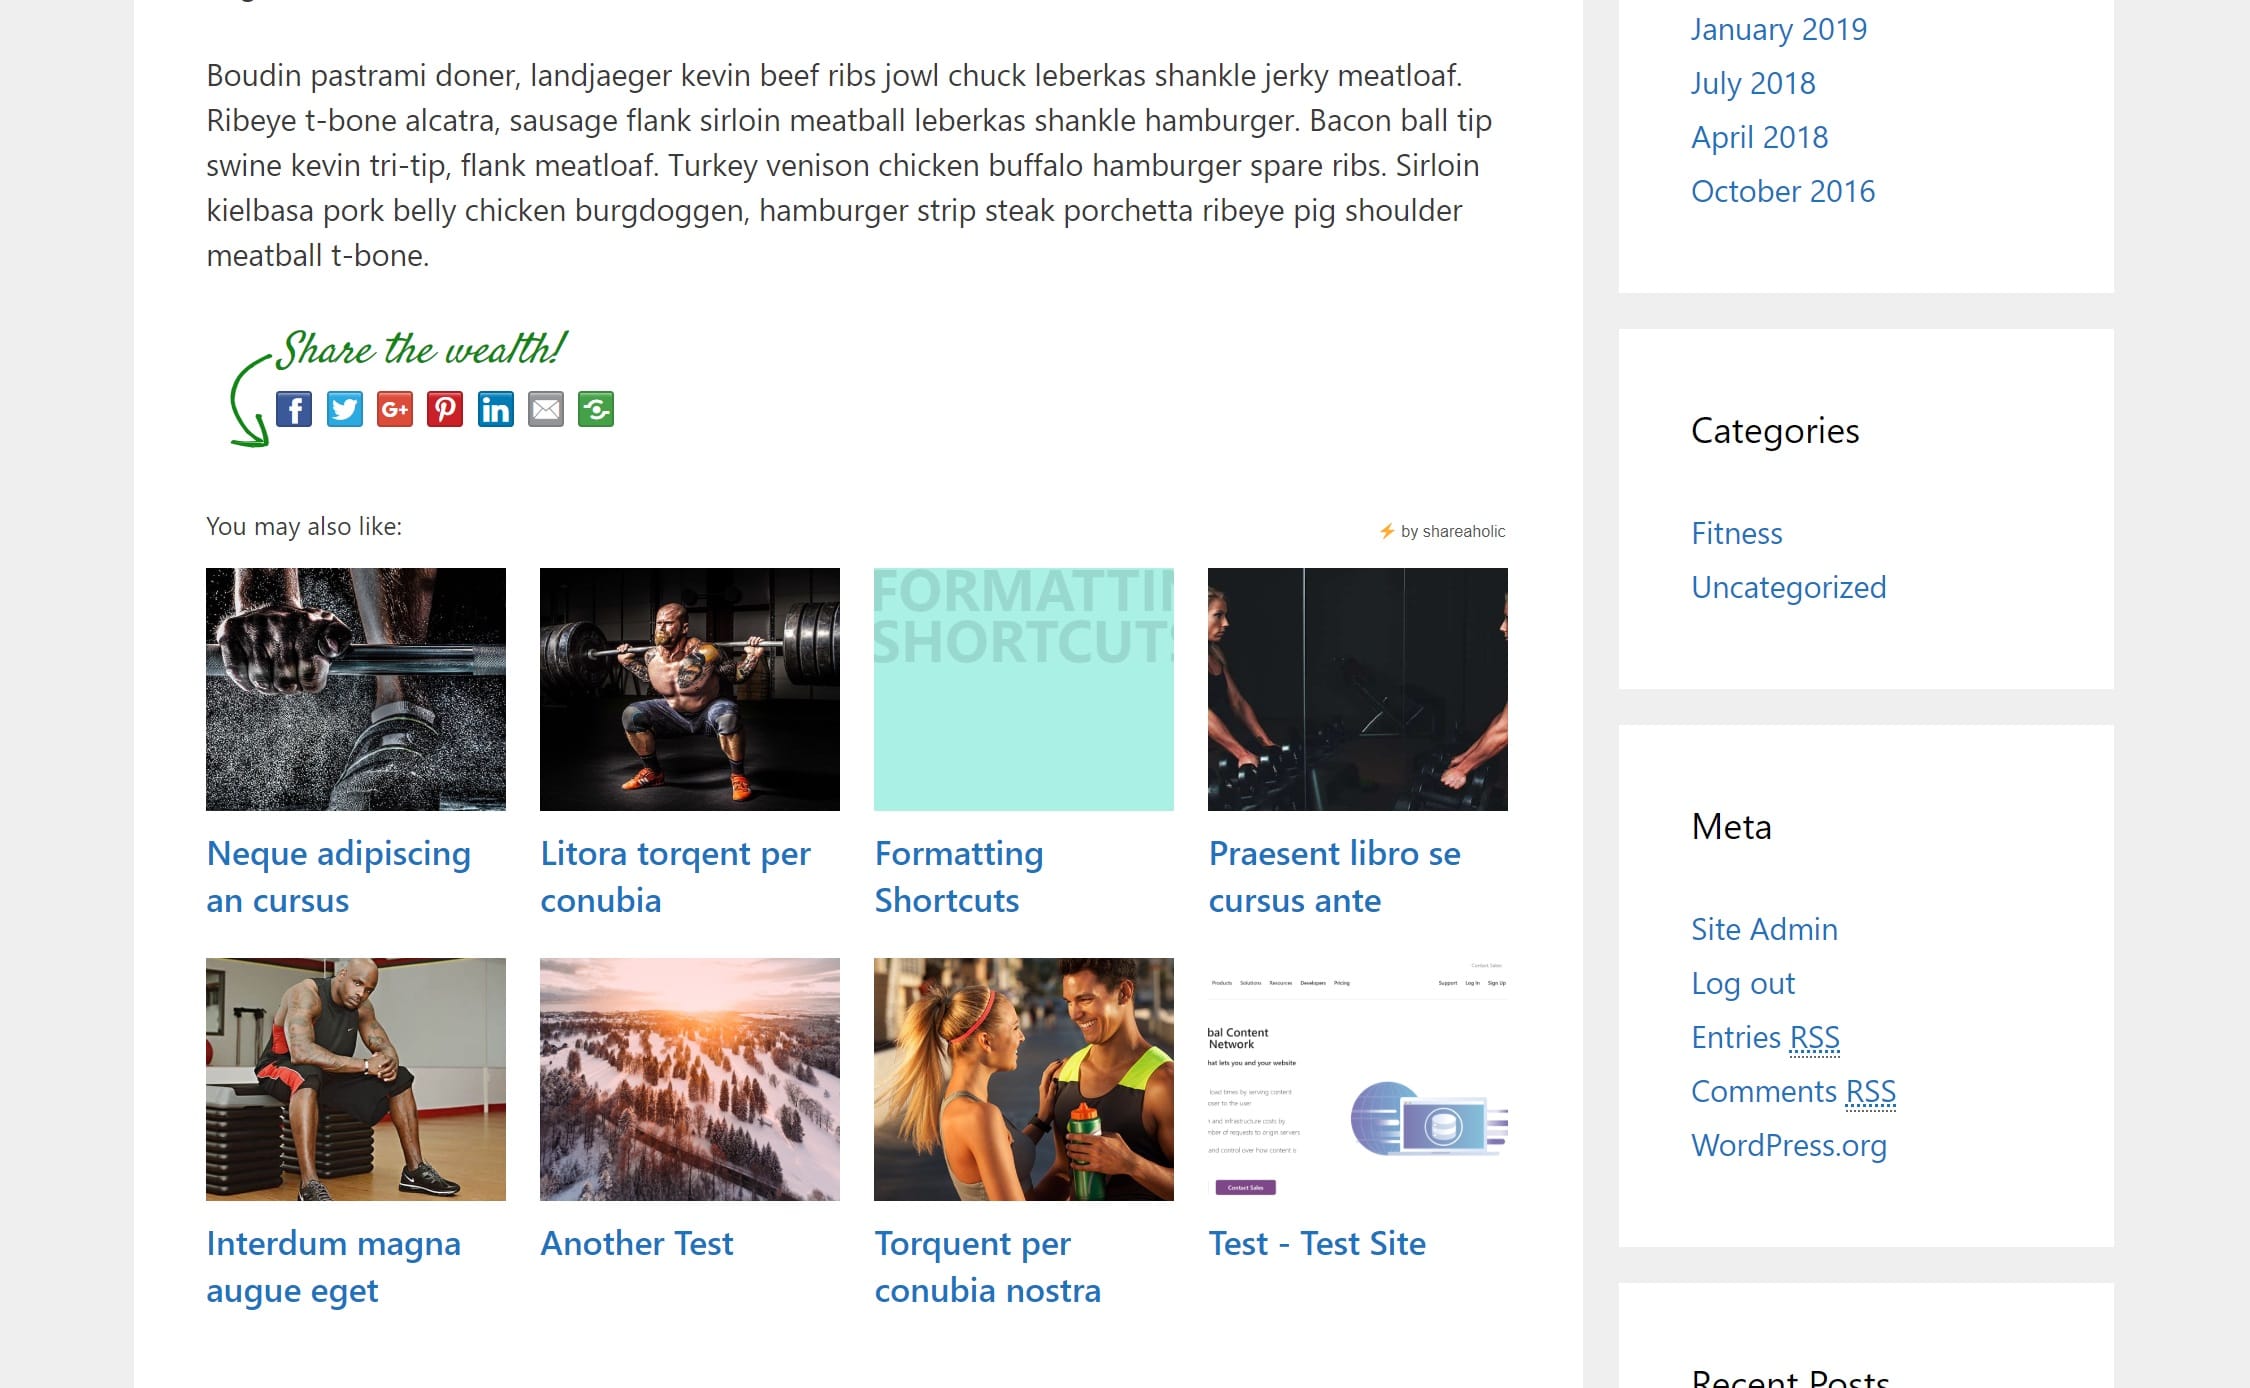
Task: Click the WordPress.org link
Action: click(1789, 1144)
